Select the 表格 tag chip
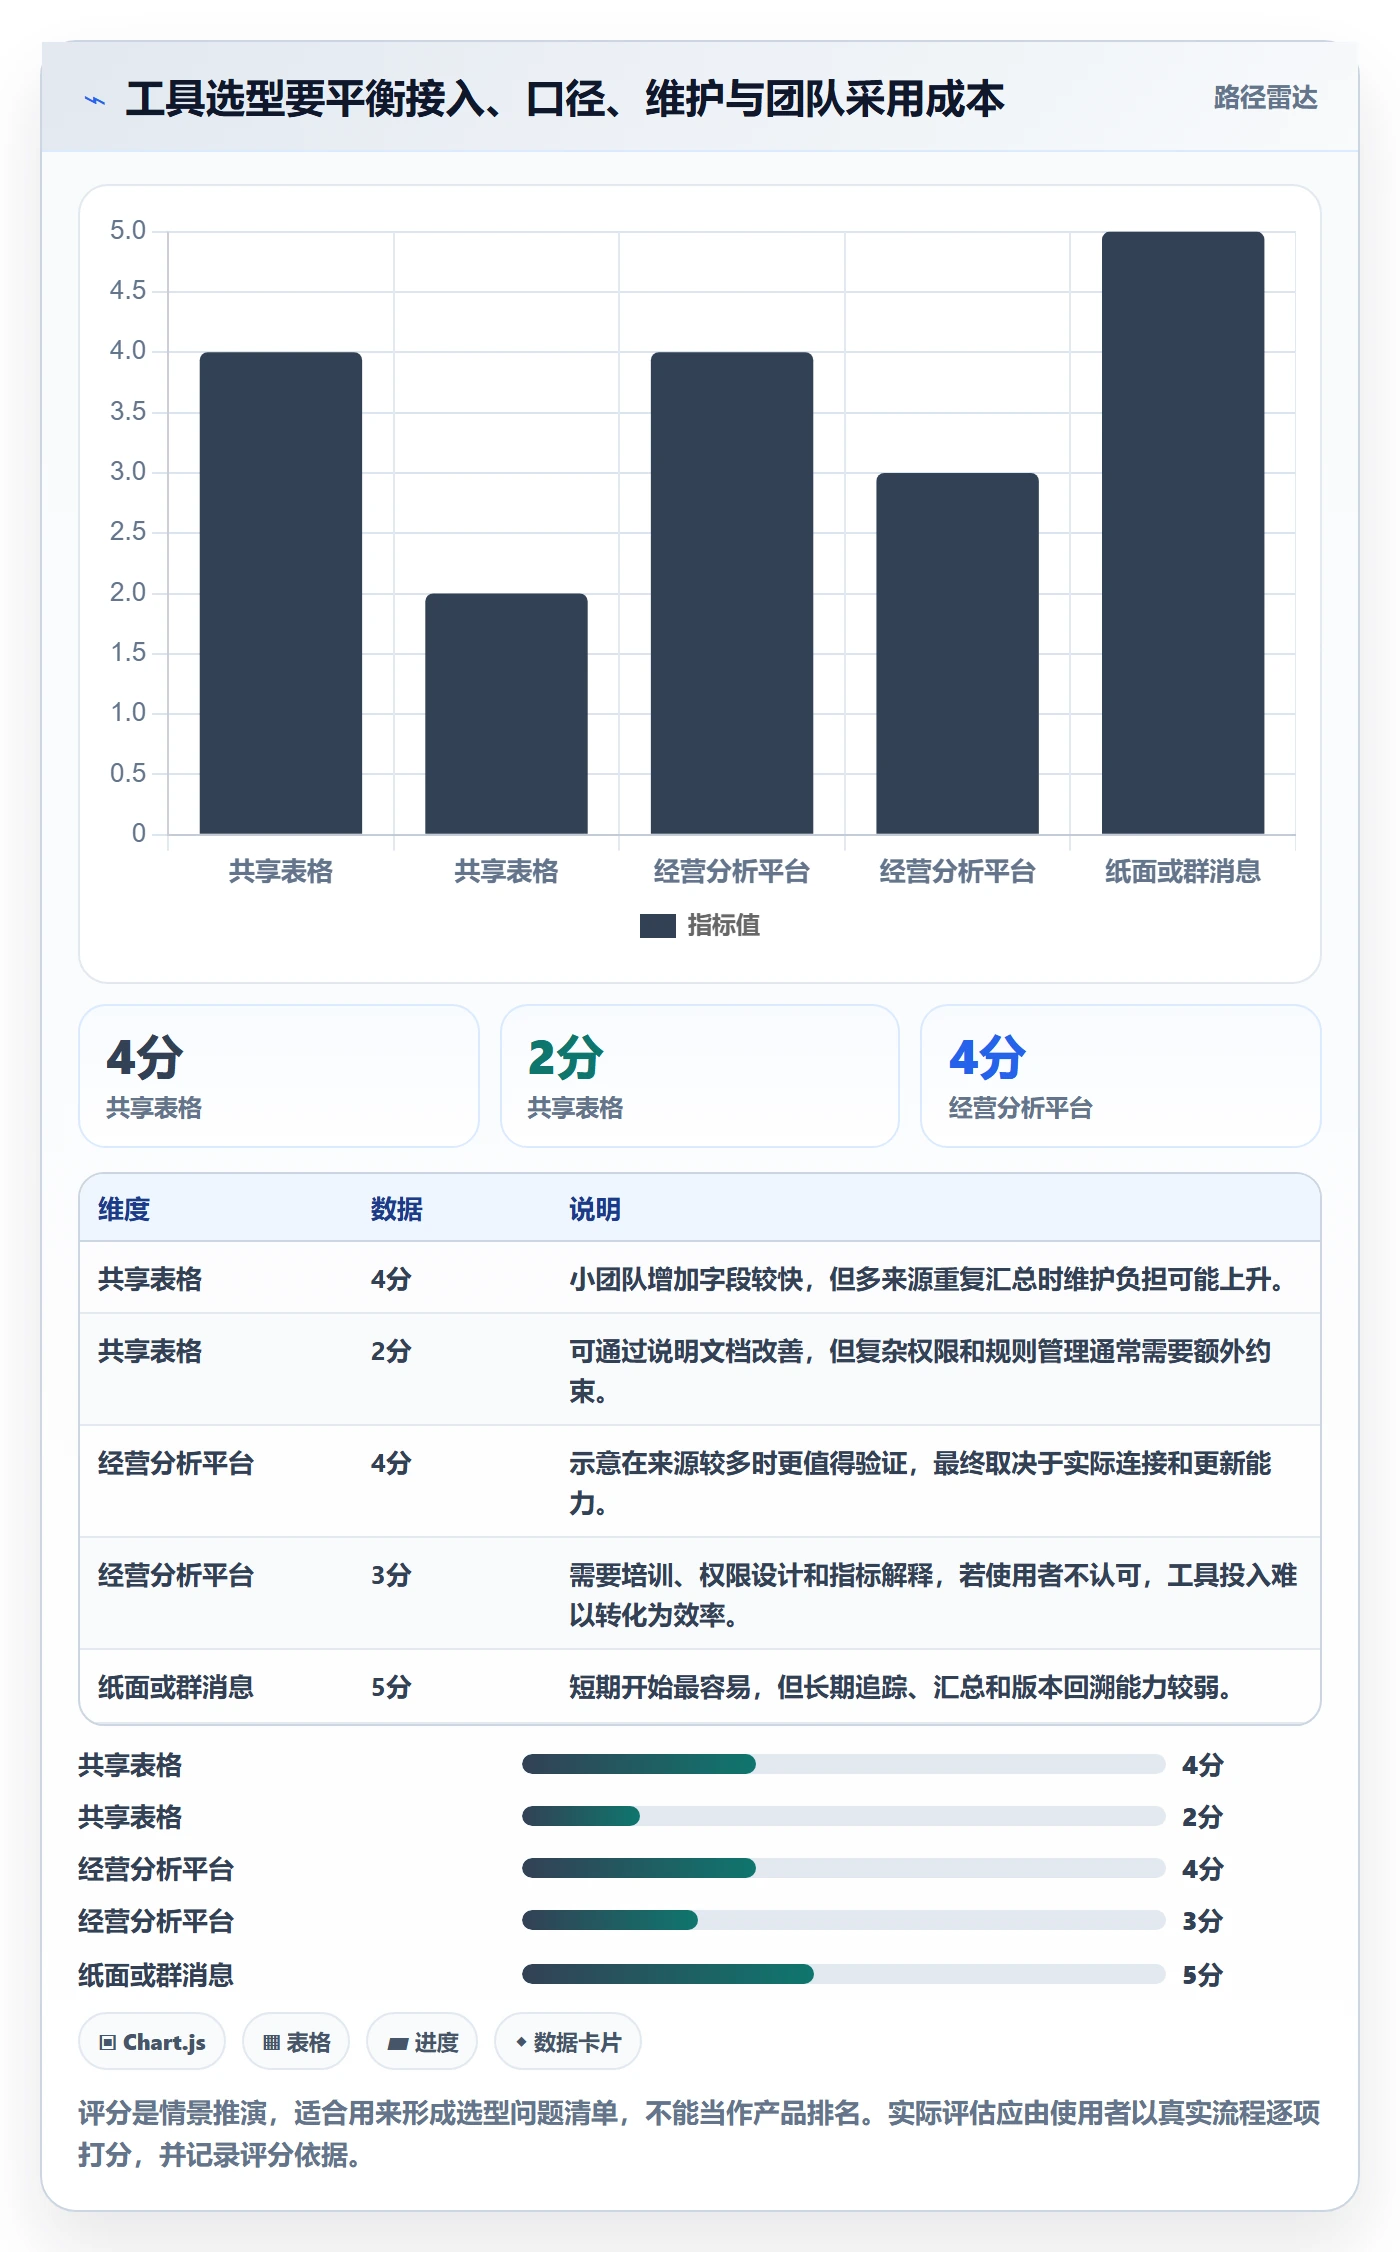This screenshot has width=1400, height=2252. 296,2042
